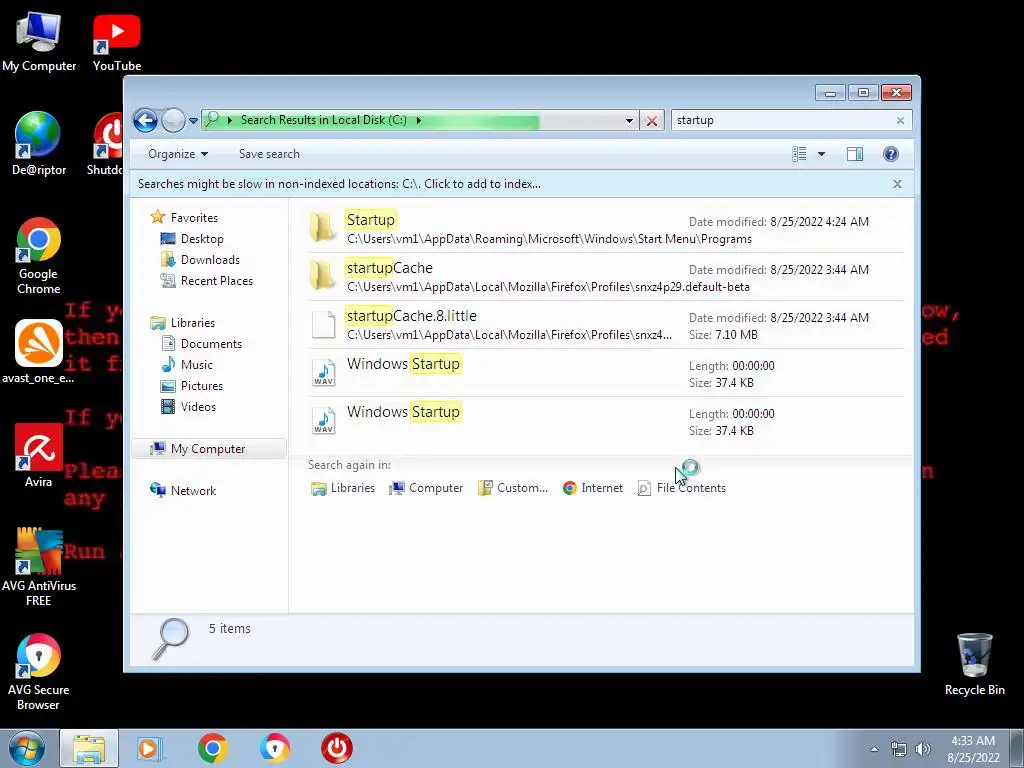Screen dimensions: 1024x768
Task: Dismiss the non-indexed locations info bar
Action: click(x=897, y=184)
